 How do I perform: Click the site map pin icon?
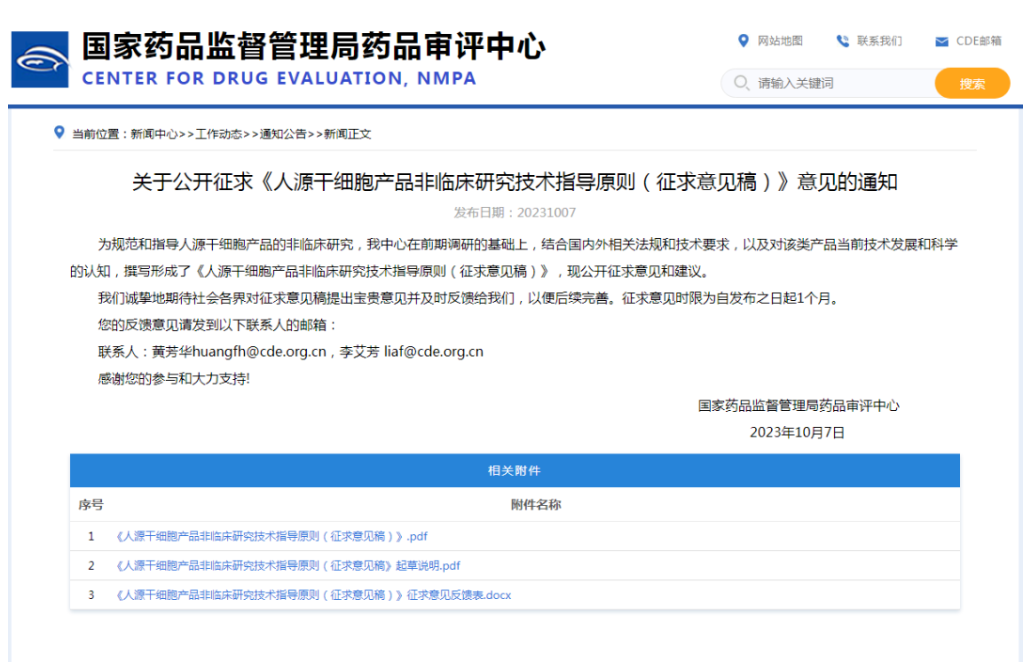743,41
